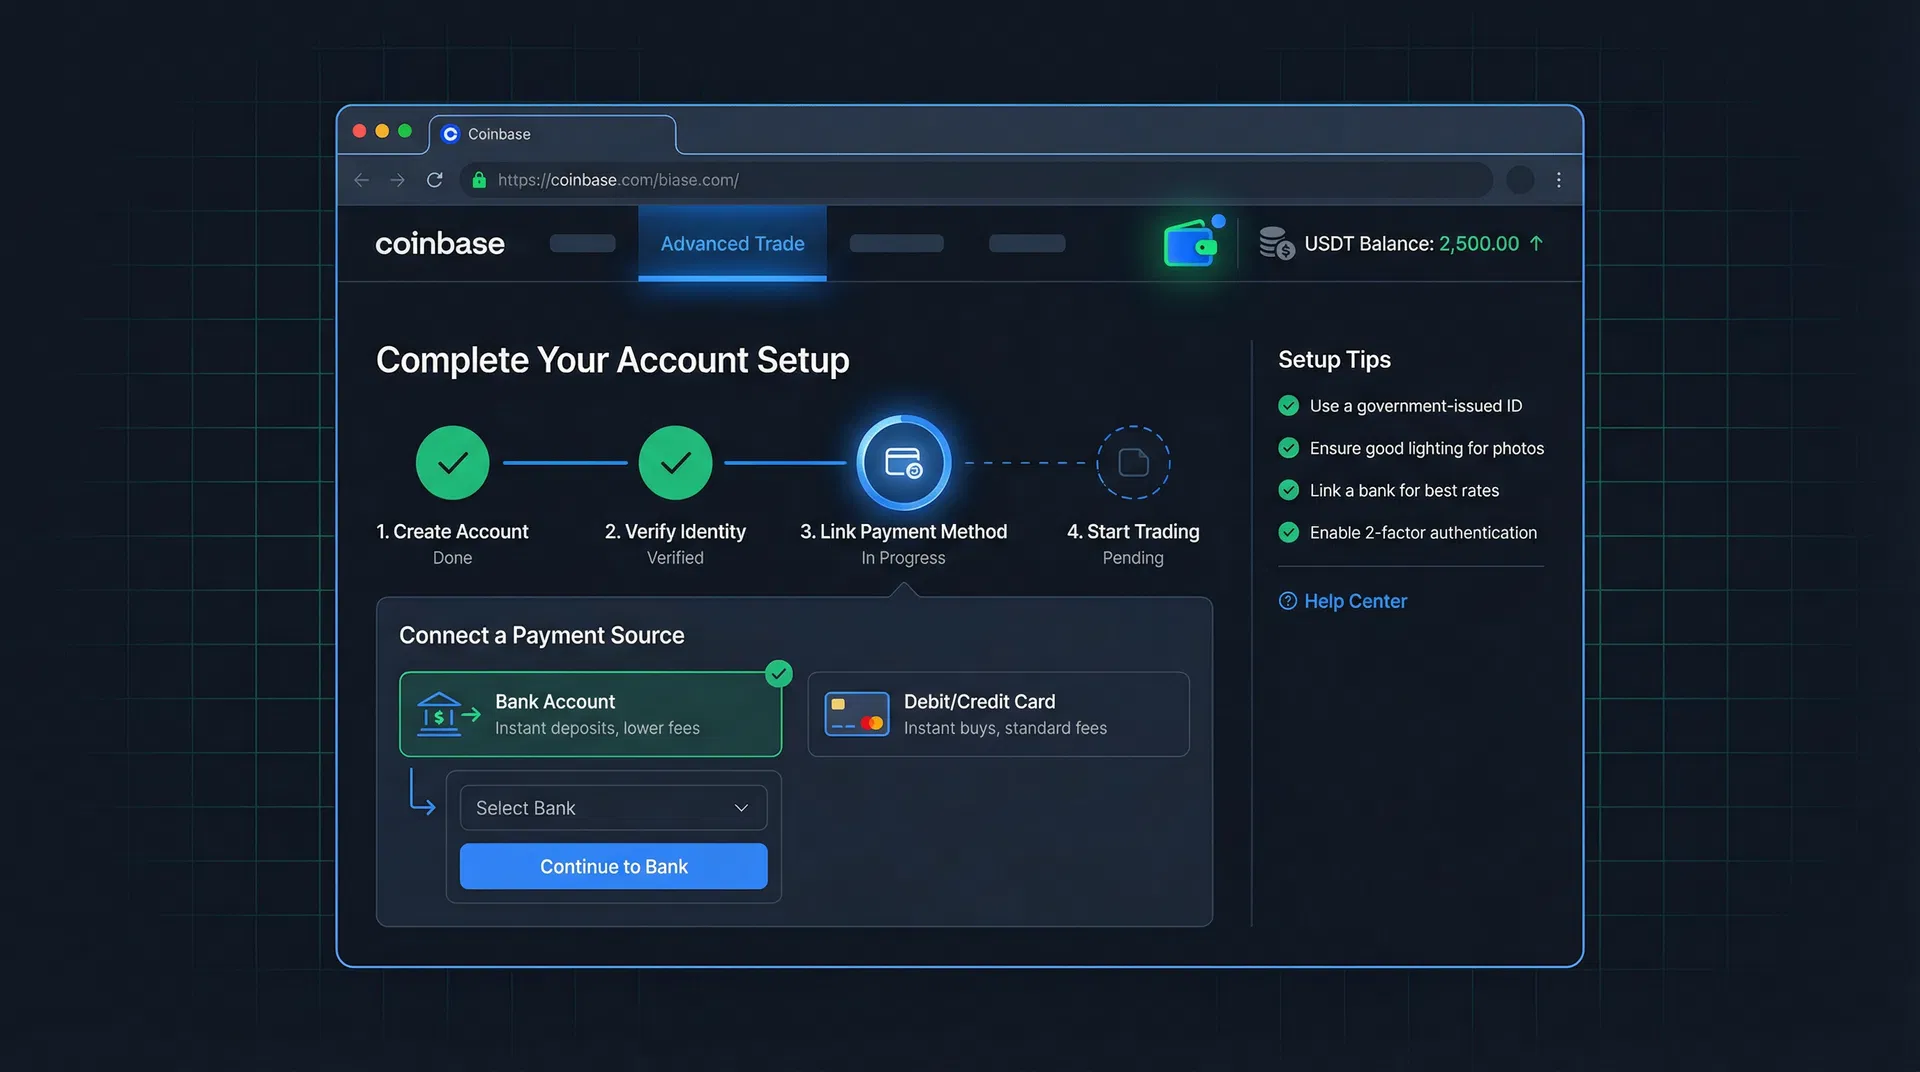Select the Bank Account payment icon
This screenshot has width=1920, height=1072.
447,714
